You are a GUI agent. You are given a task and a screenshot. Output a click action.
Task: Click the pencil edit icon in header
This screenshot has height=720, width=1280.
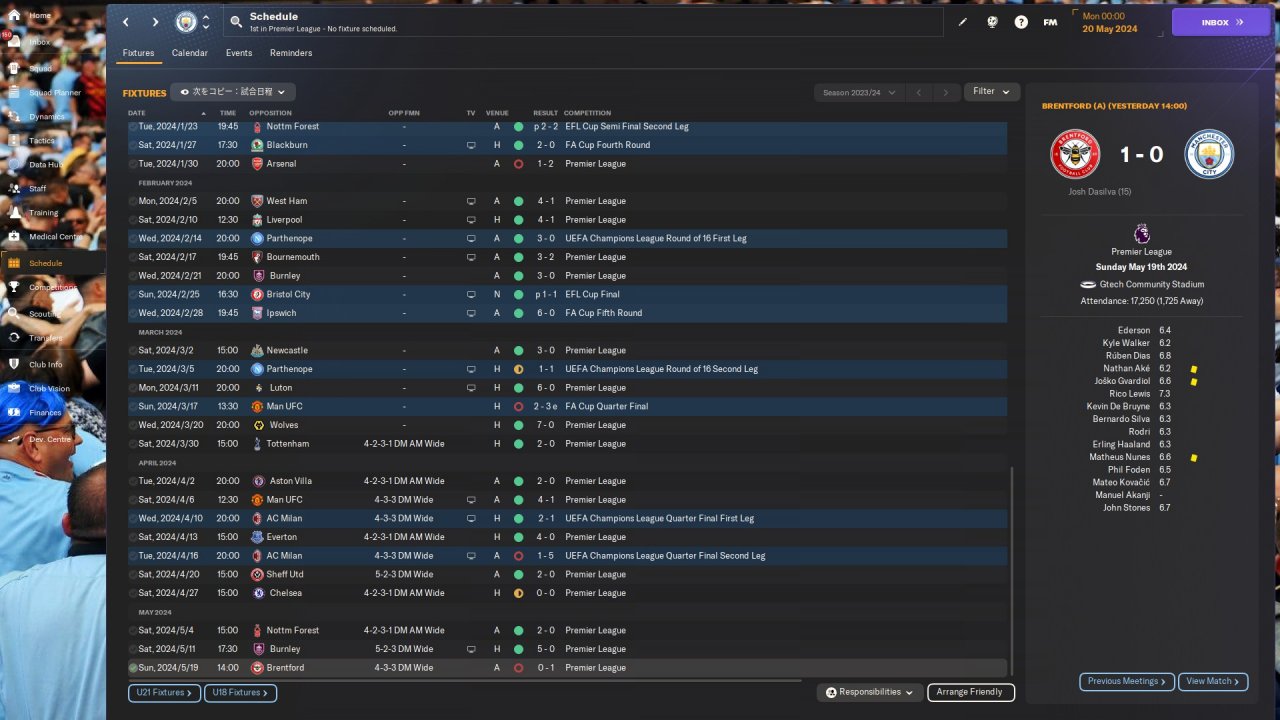tap(963, 22)
